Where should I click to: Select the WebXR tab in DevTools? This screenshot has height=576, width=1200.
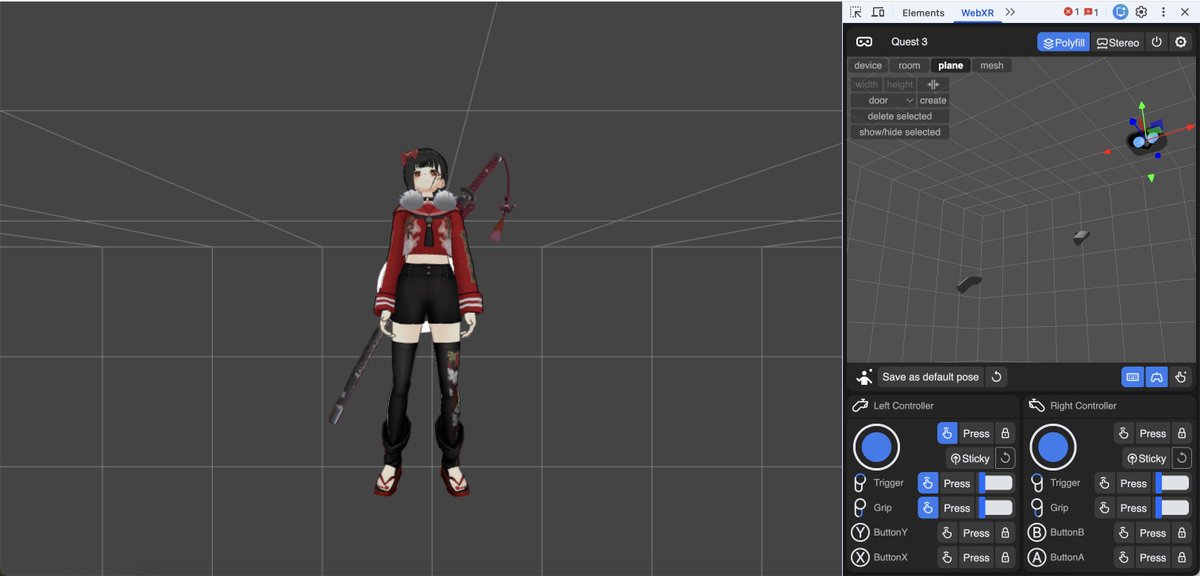[x=975, y=13]
